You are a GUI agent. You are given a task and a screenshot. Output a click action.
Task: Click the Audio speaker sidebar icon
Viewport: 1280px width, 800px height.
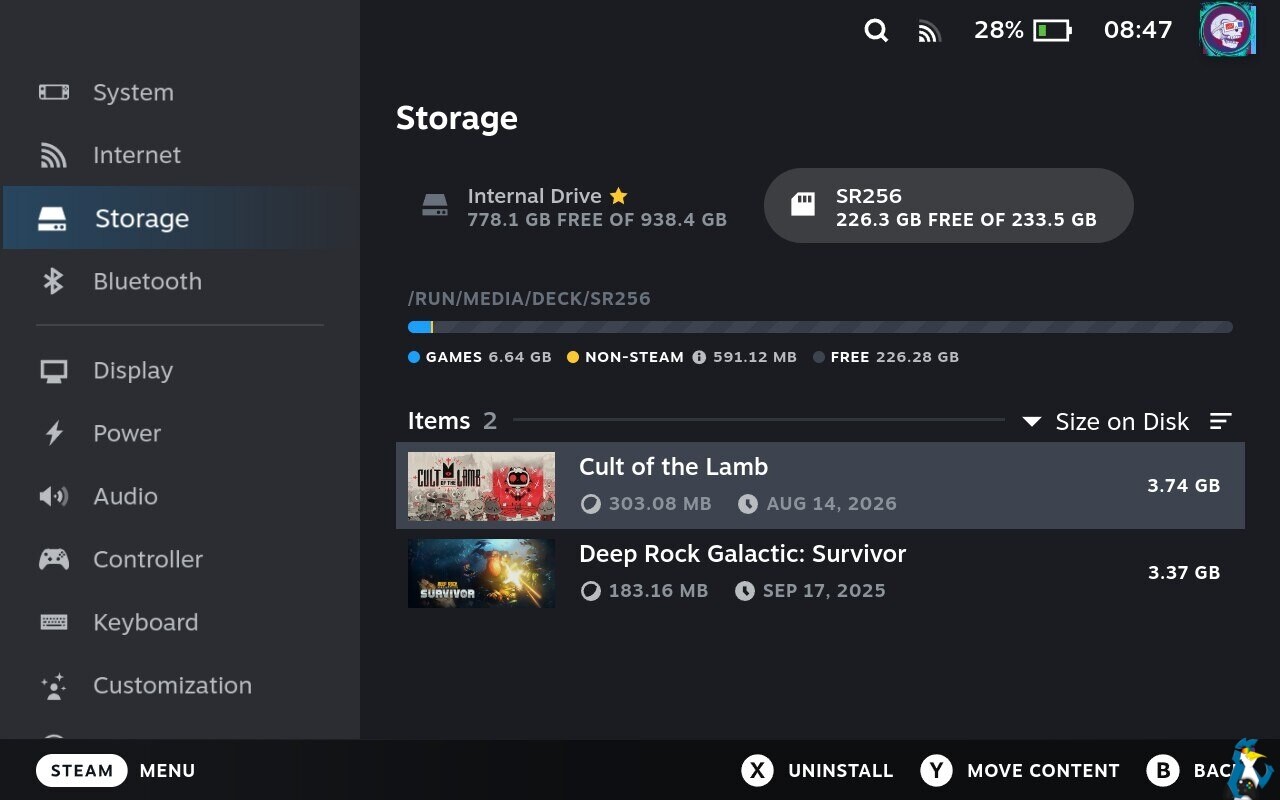(53, 496)
